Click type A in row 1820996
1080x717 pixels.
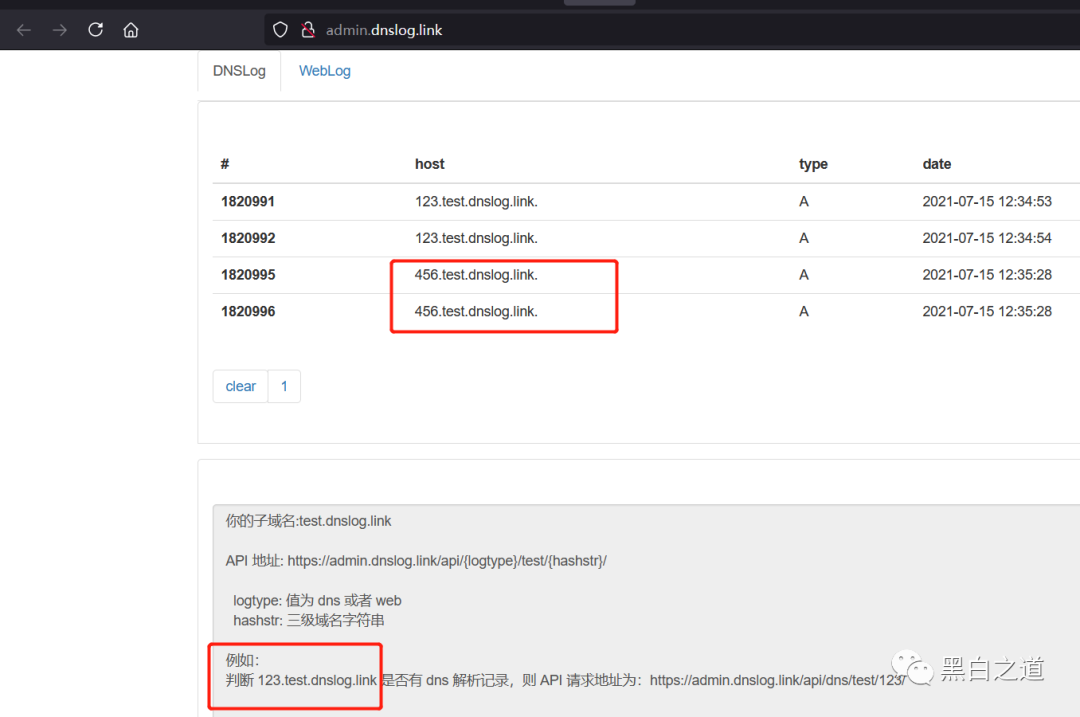click(804, 311)
